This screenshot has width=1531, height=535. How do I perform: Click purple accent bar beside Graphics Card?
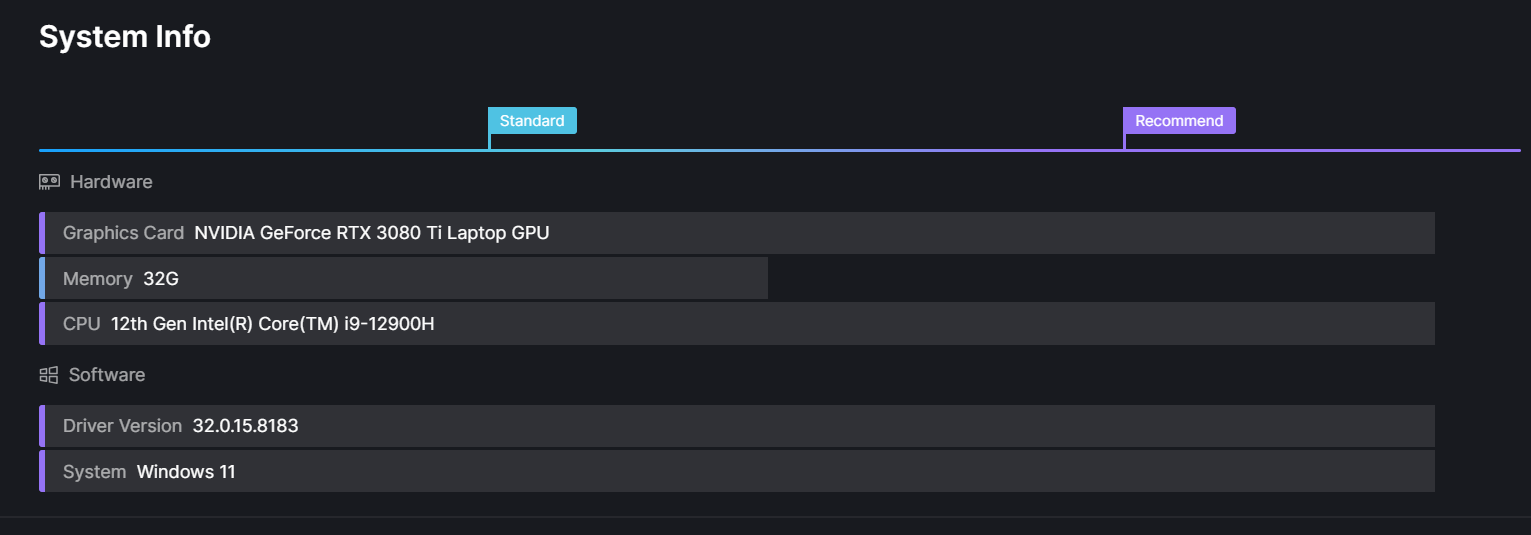pyautogui.click(x=42, y=233)
